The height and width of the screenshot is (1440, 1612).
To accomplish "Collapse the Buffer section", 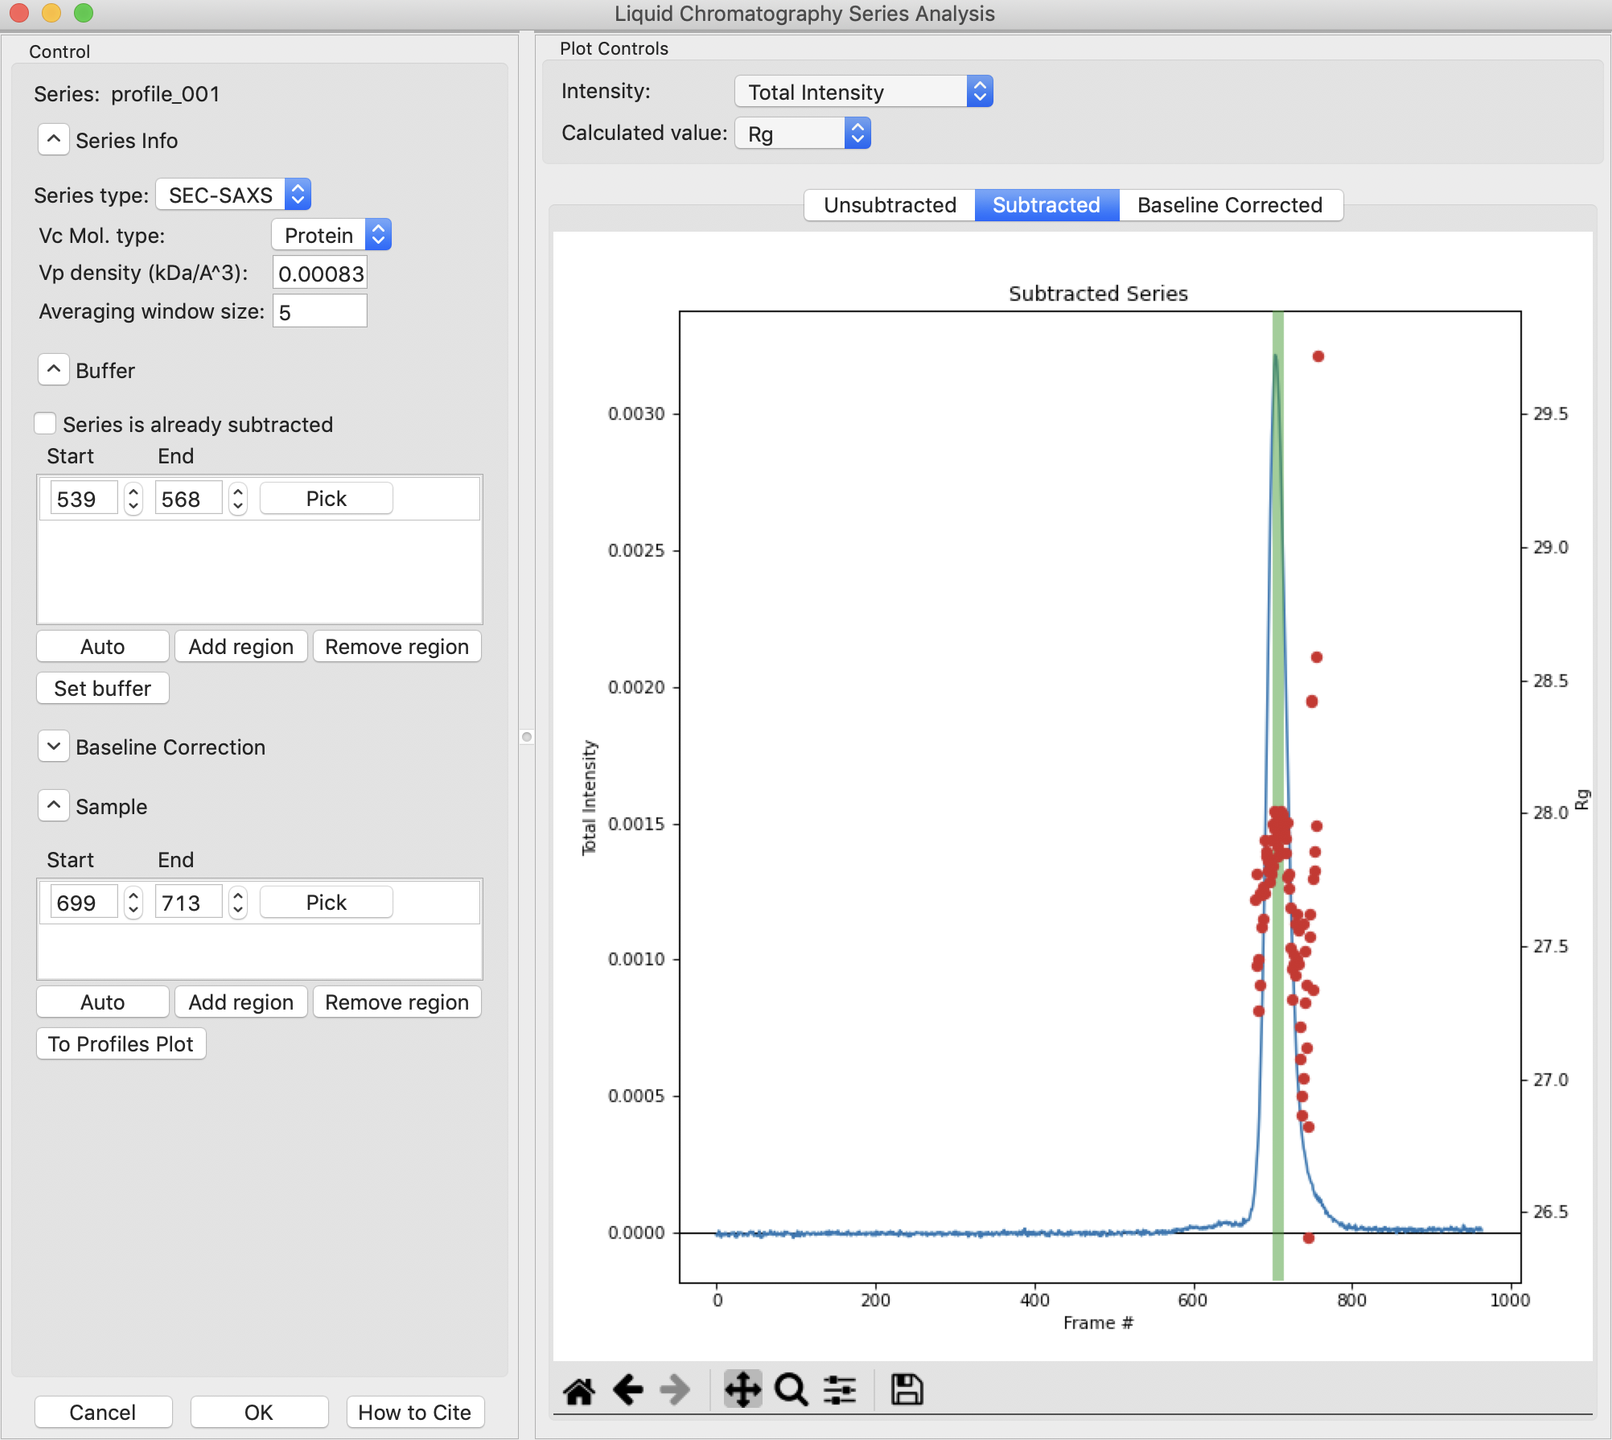I will click(54, 370).
